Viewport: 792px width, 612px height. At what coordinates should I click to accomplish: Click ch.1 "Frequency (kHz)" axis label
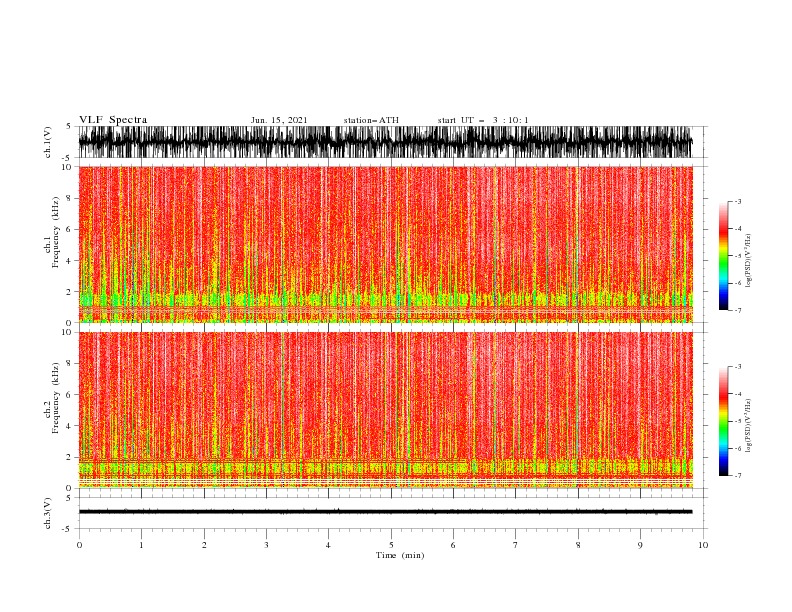coord(56,233)
